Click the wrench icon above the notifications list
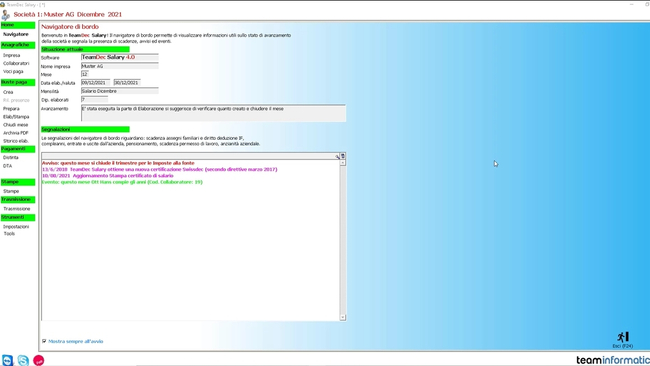 click(x=337, y=156)
